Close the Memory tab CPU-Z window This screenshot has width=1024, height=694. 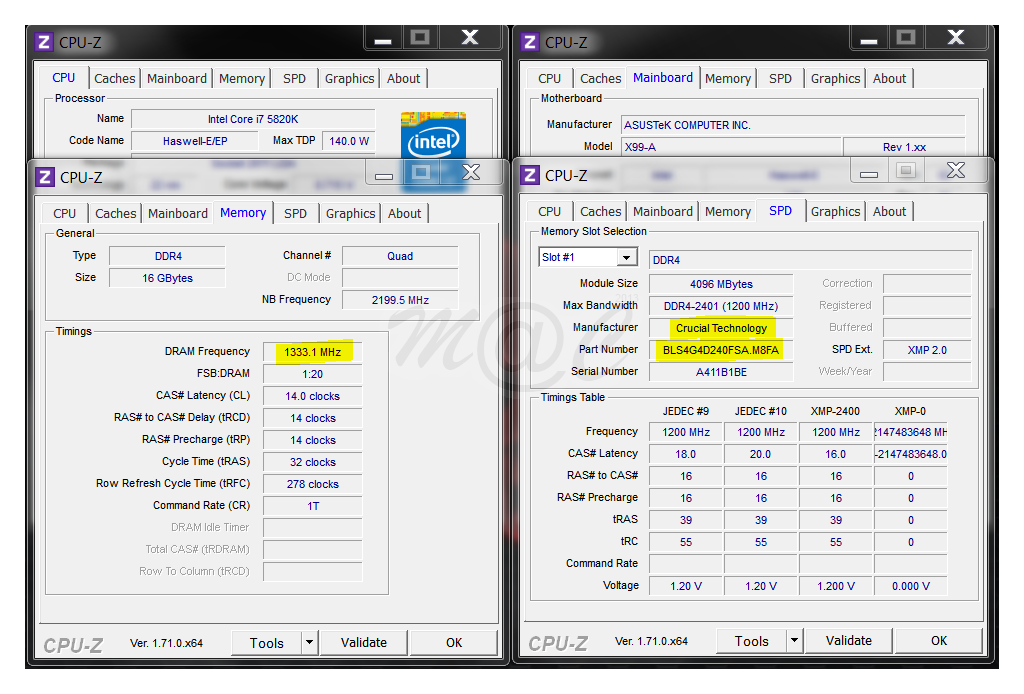471,173
